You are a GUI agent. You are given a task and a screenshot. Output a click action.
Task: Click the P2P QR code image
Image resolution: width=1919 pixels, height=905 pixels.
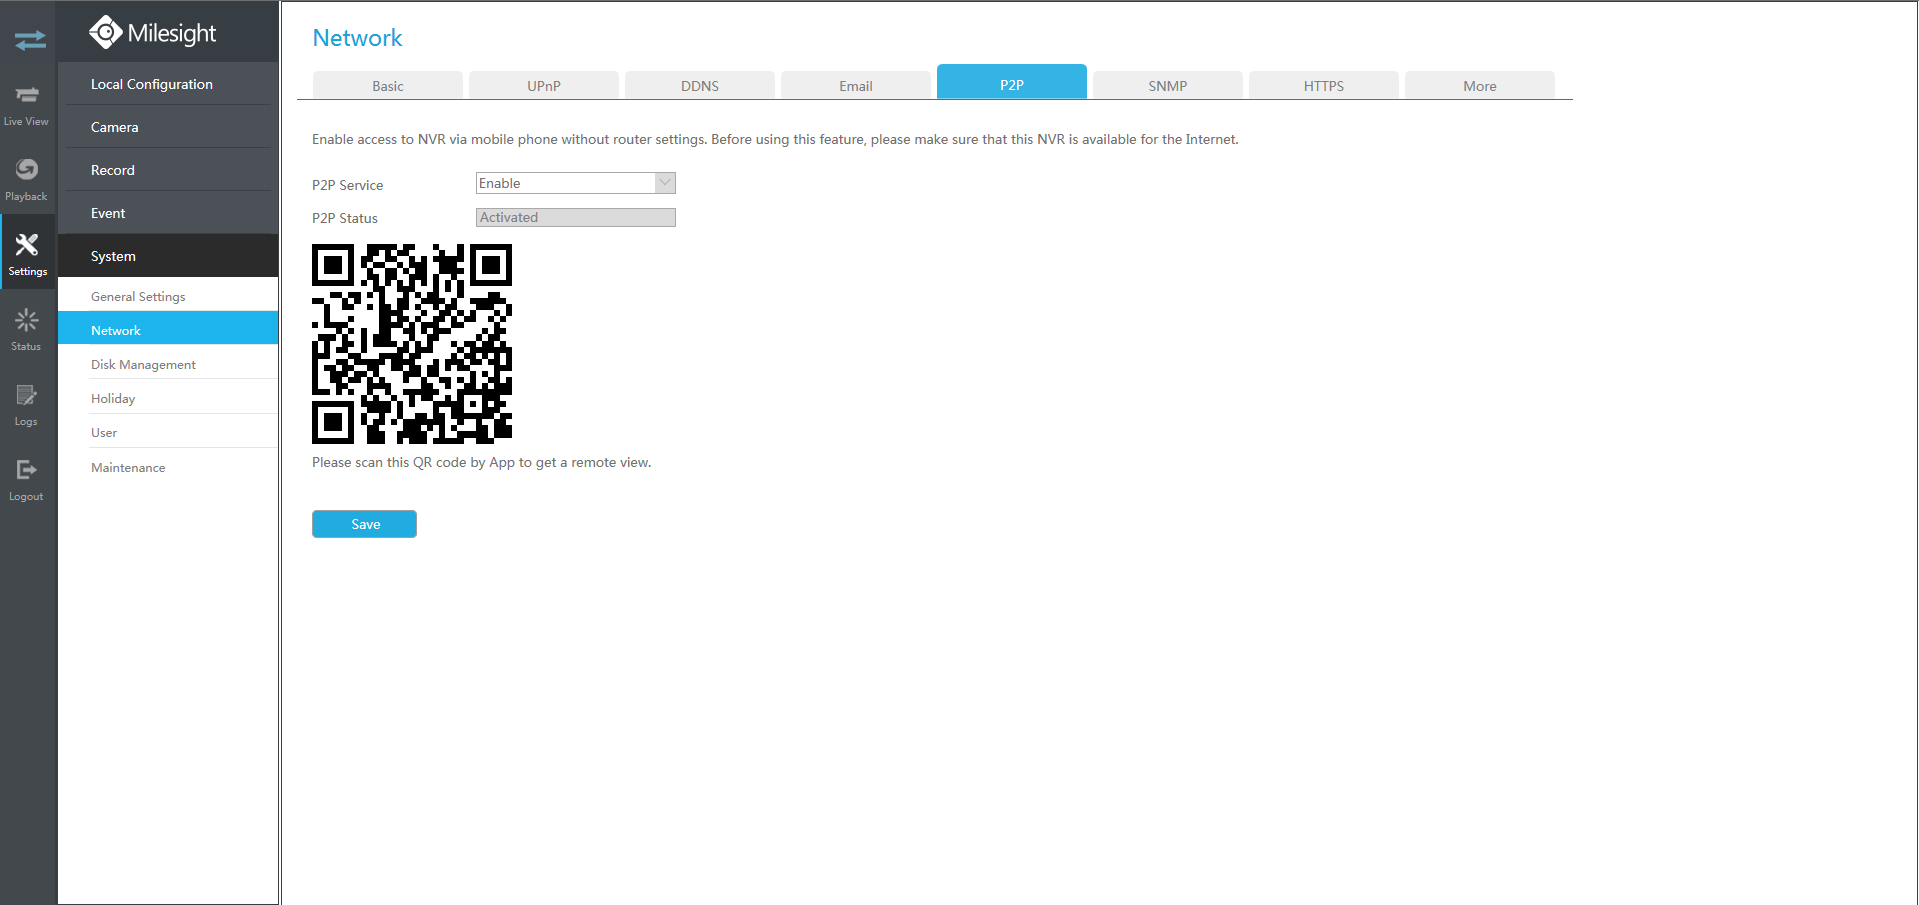pyautogui.click(x=412, y=344)
